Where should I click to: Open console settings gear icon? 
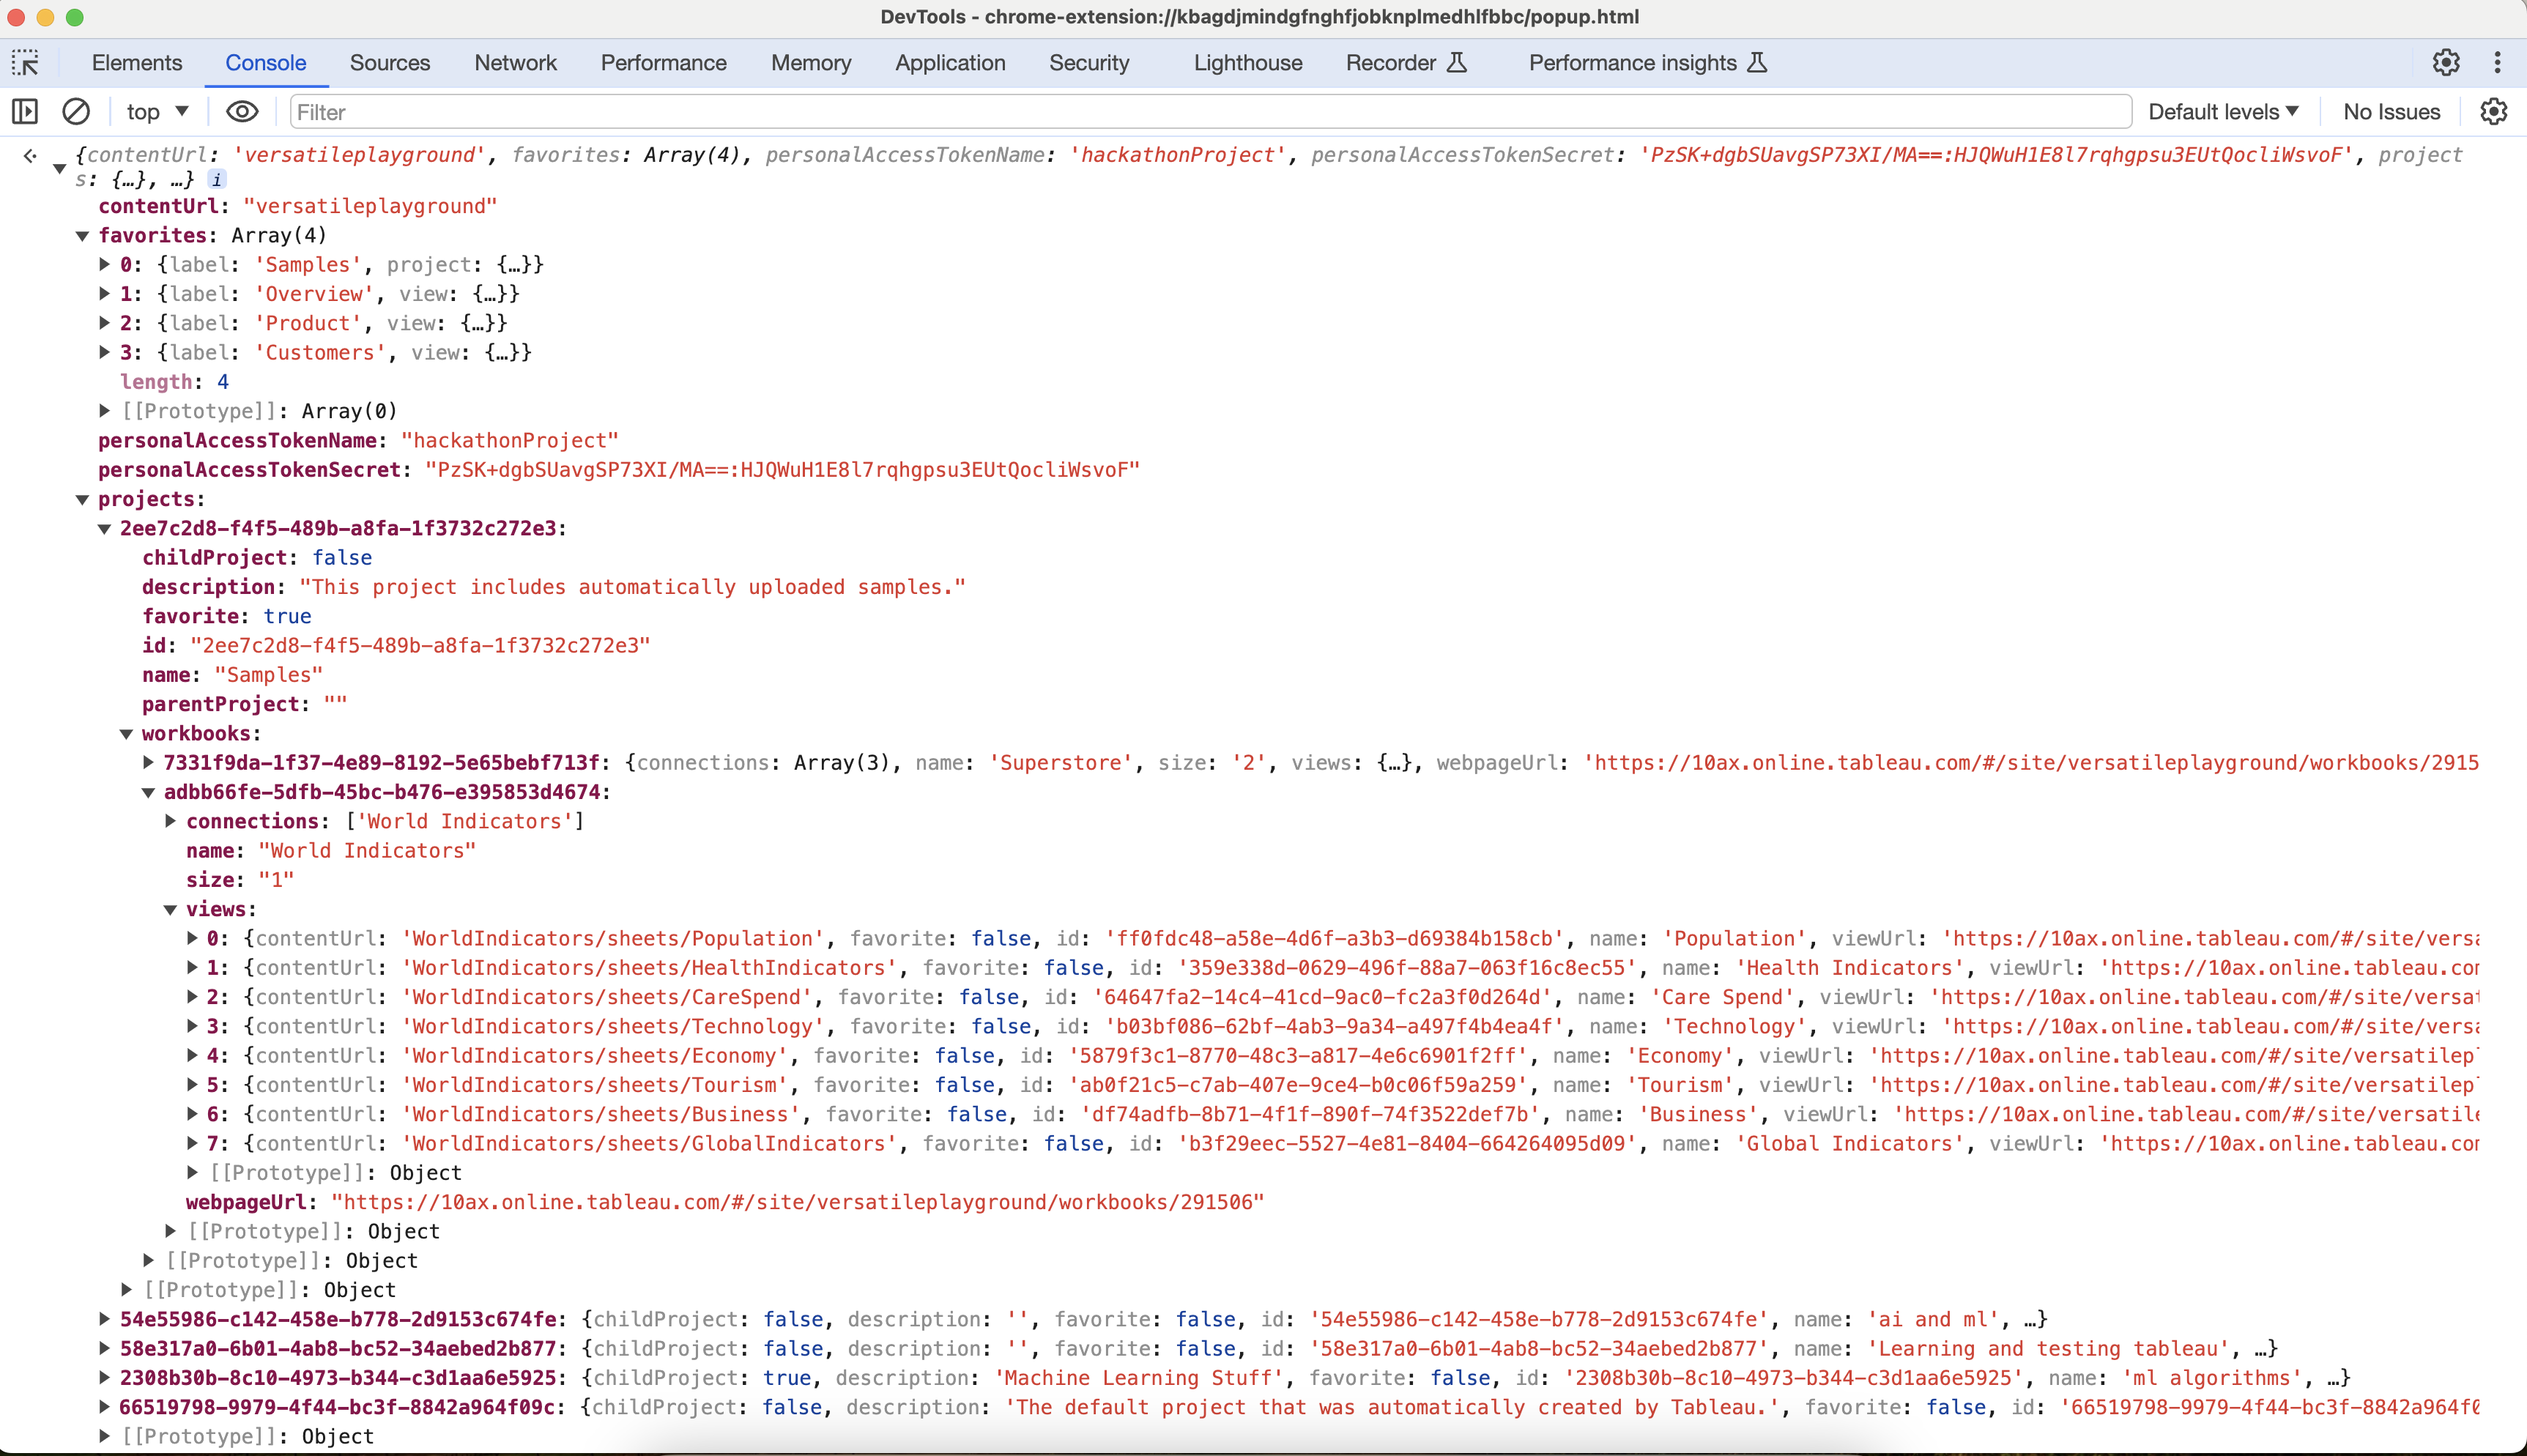point(2493,111)
